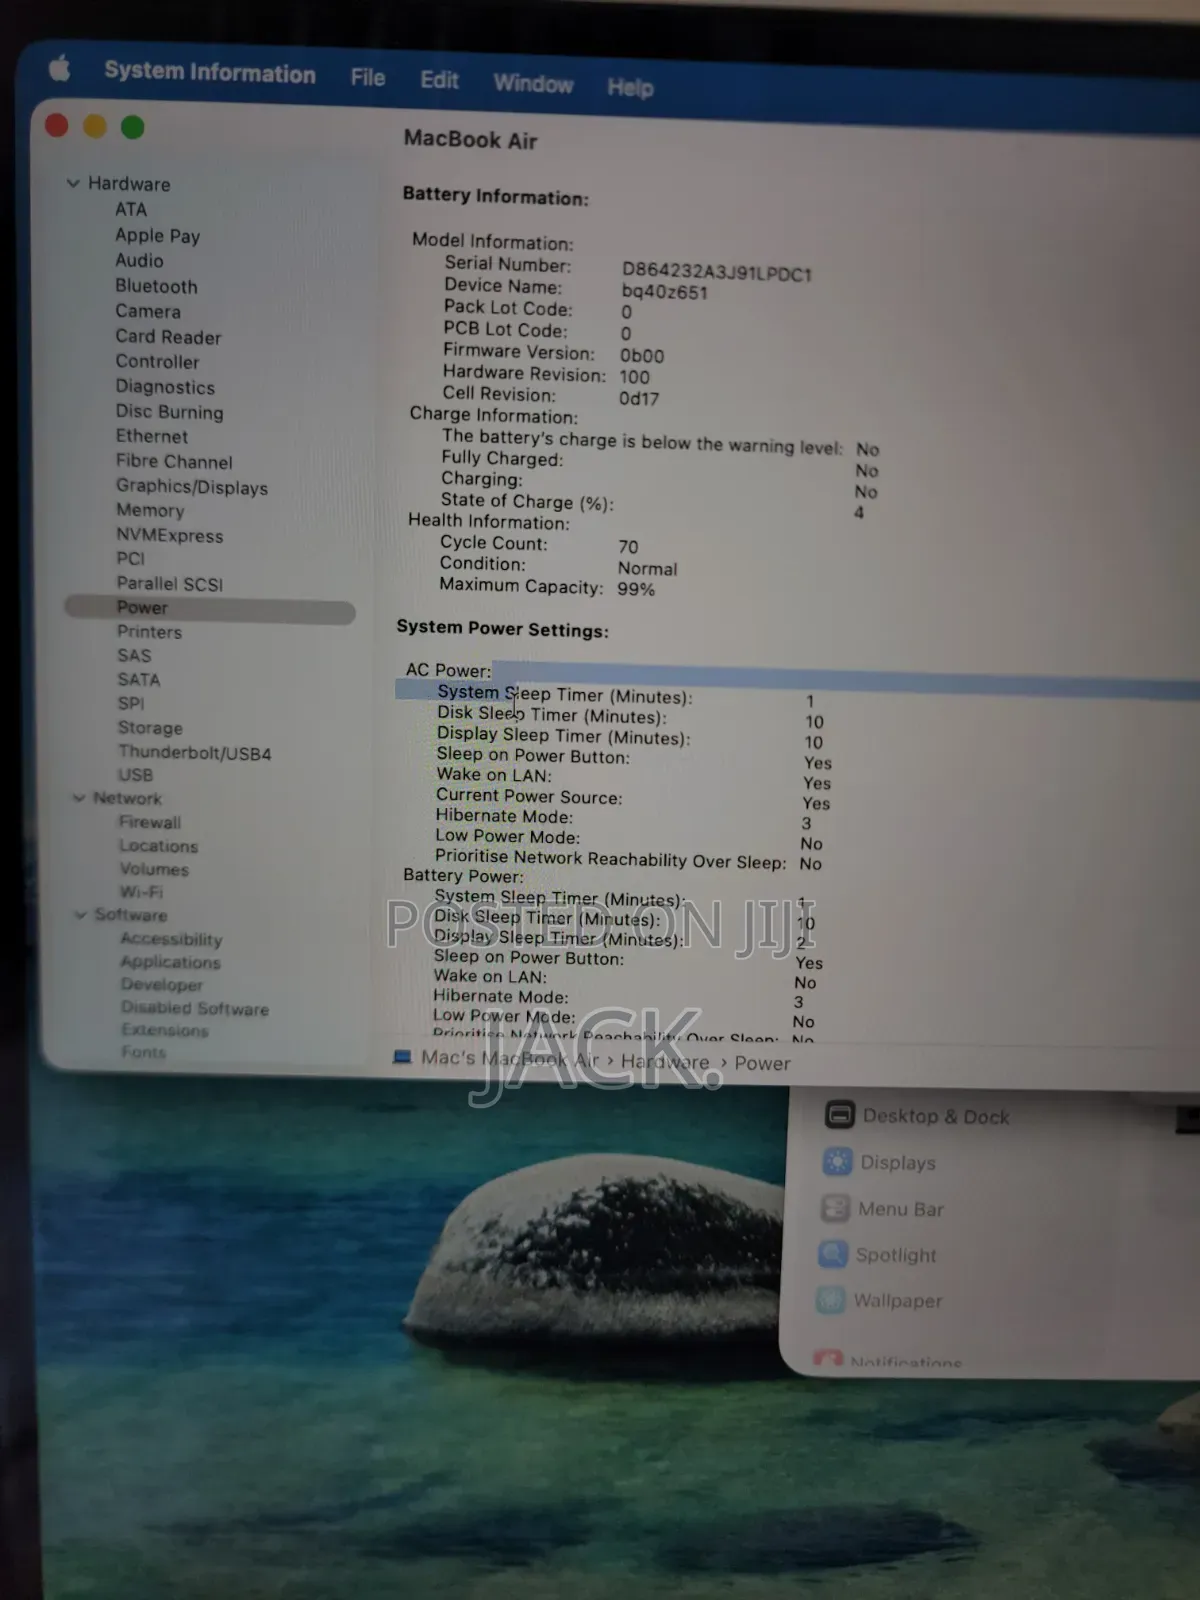The width and height of the screenshot is (1200, 1600).
Task: Select the highlighted Power item
Action: [210, 608]
